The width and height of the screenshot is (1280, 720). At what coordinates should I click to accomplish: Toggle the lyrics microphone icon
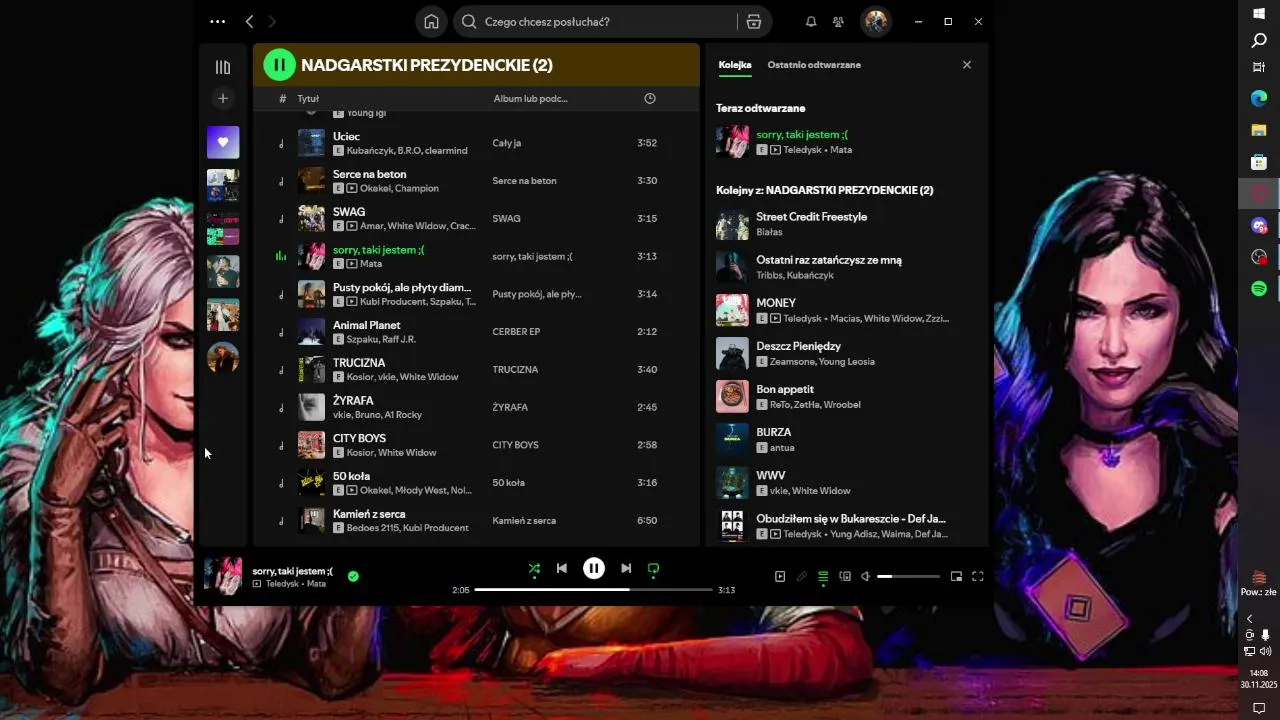(801, 576)
